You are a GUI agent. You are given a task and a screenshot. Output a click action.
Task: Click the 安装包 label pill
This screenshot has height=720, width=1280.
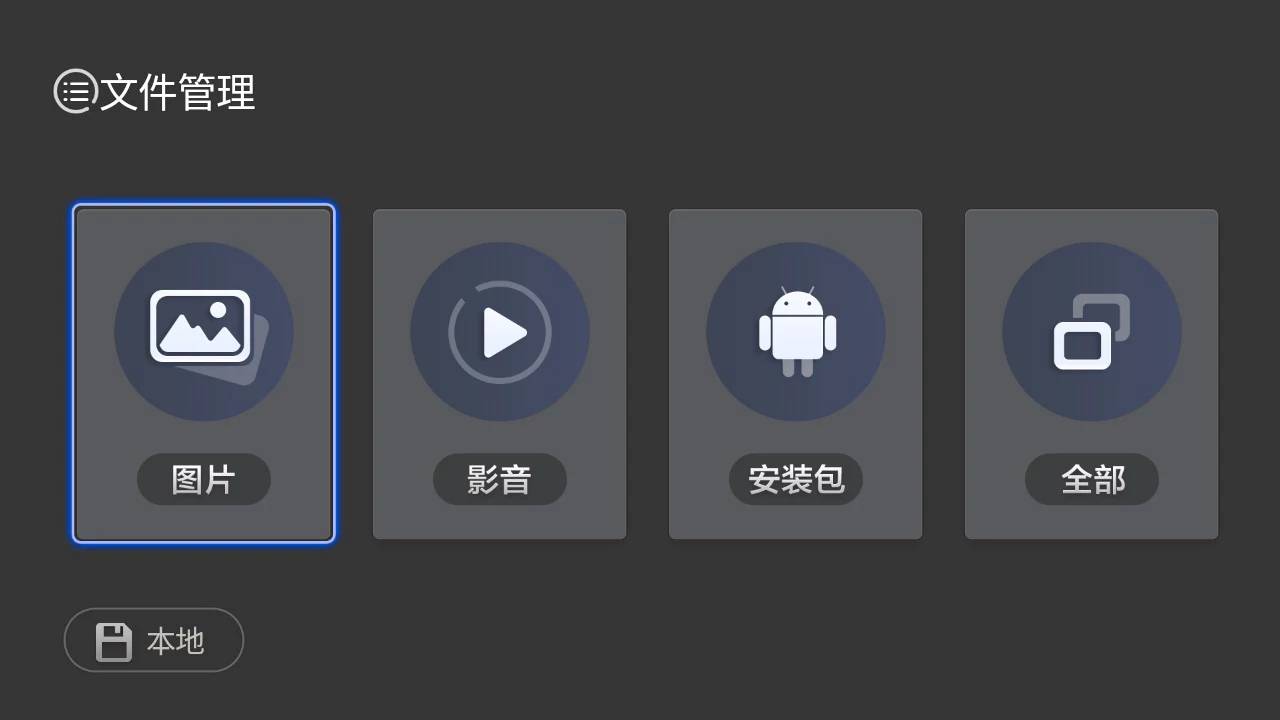[796, 479]
